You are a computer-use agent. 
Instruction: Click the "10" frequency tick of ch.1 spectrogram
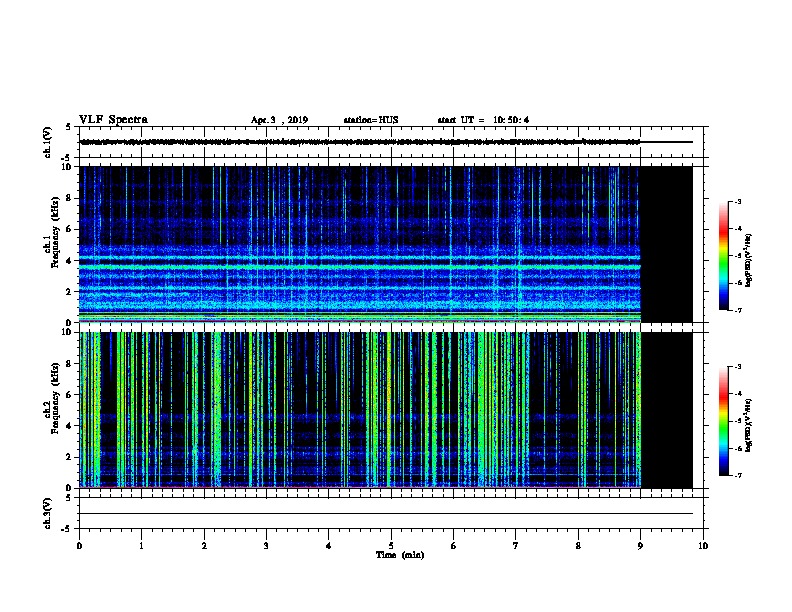point(68,167)
